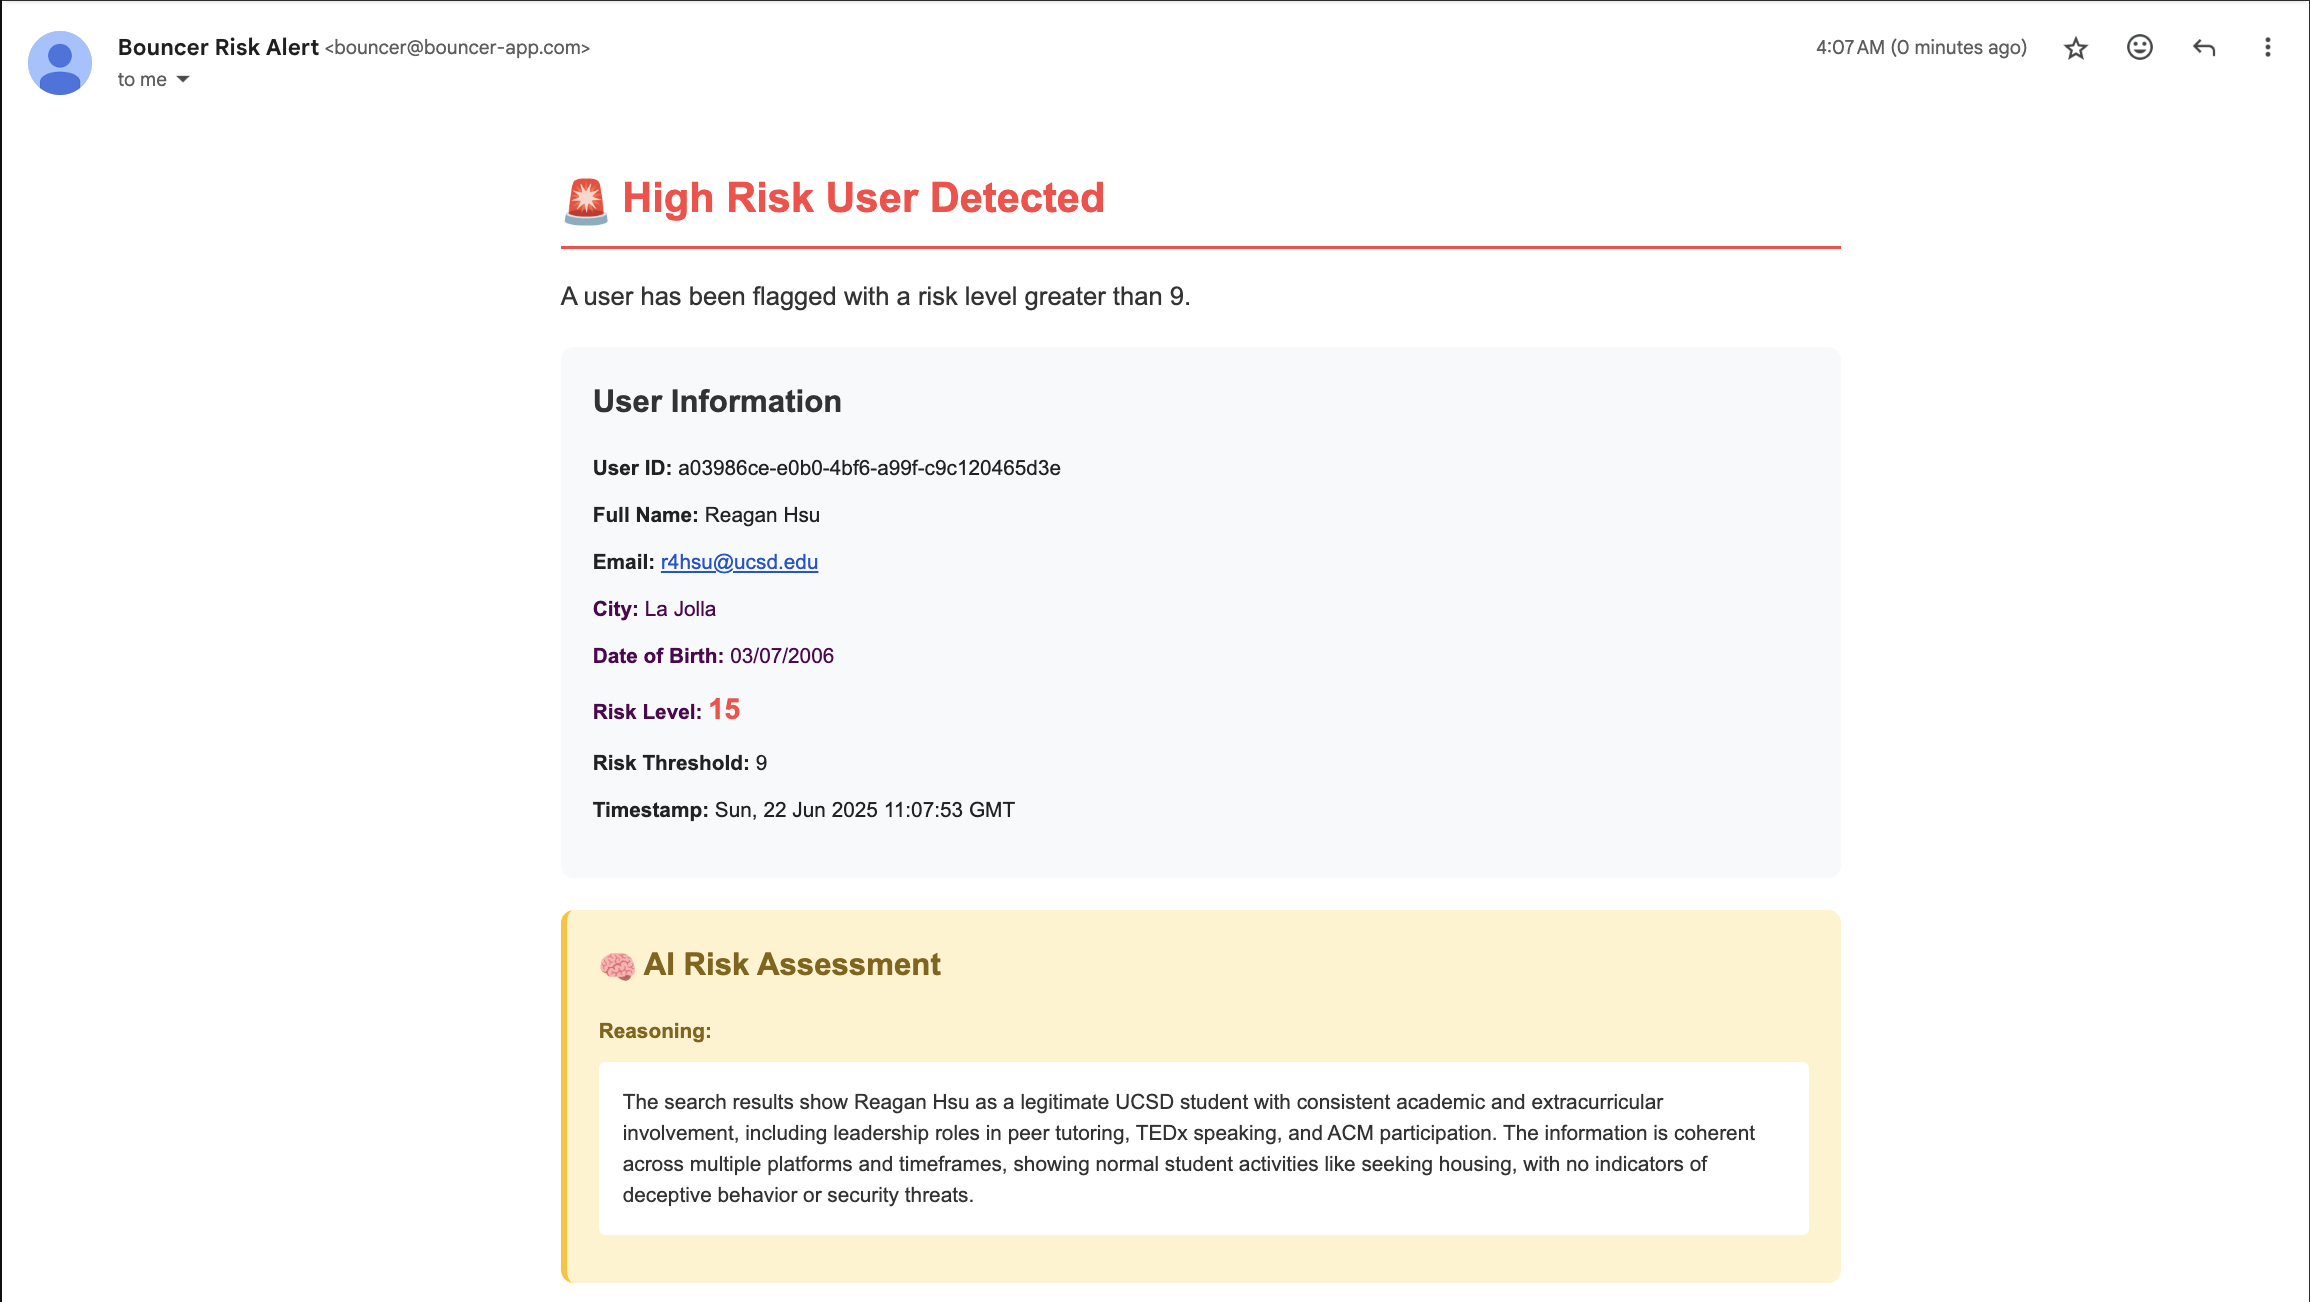Image resolution: width=2310 pixels, height=1302 pixels.
Task: Reply to the Bouncer Risk Alert email
Action: point(2203,48)
